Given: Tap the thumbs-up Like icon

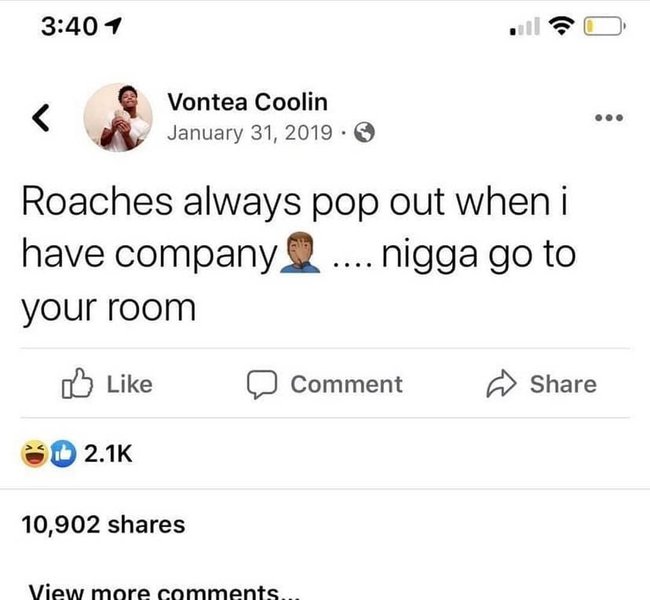Looking at the screenshot, I should pos(77,384).
